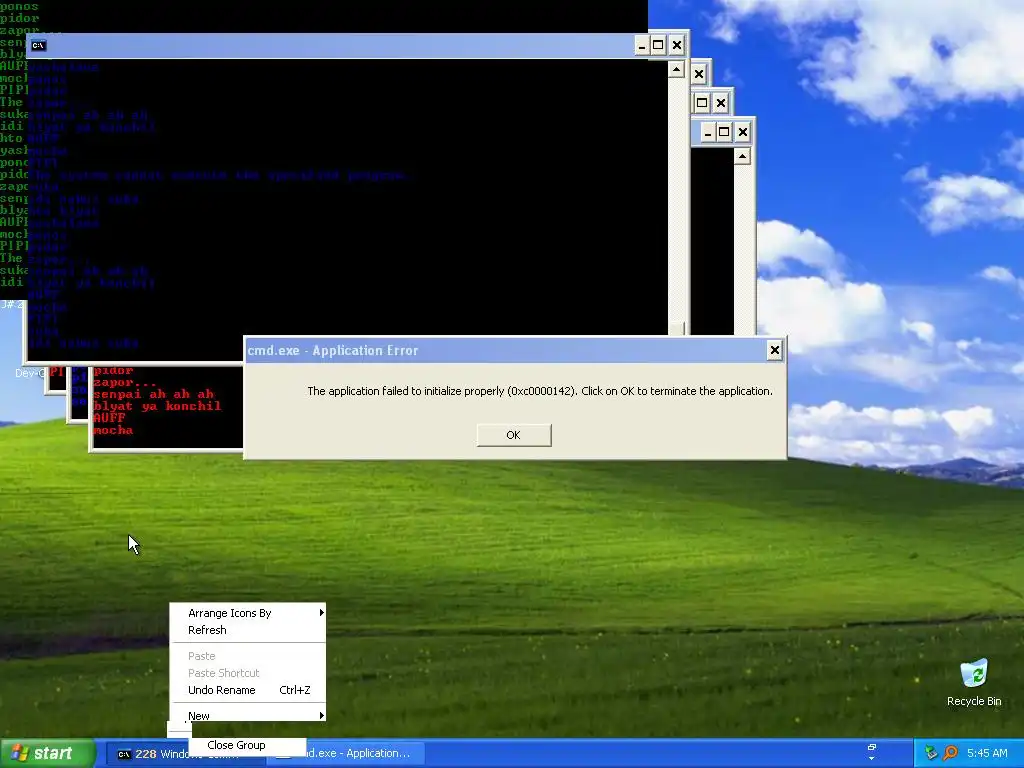
Task: Open the New submenu in the context menu
Action: [x=248, y=716]
